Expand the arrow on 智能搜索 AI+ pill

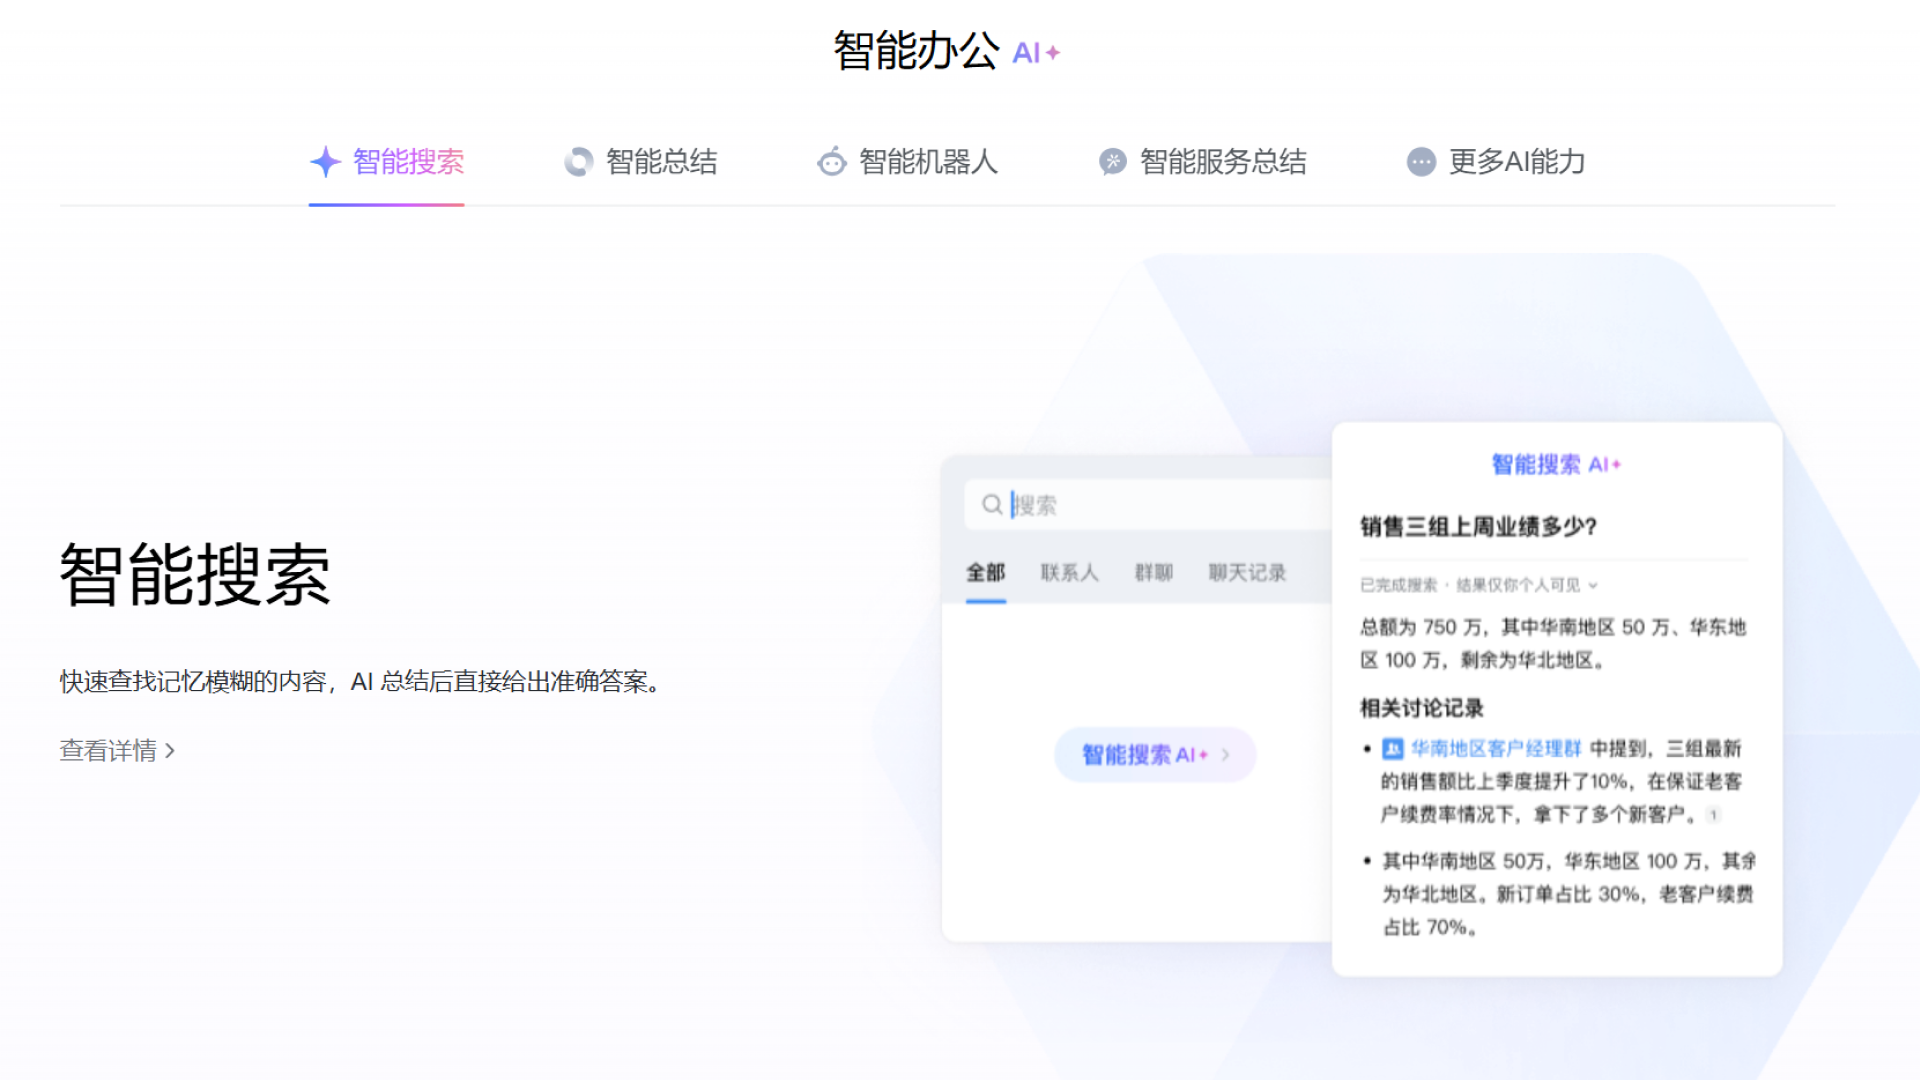tap(1228, 755)
